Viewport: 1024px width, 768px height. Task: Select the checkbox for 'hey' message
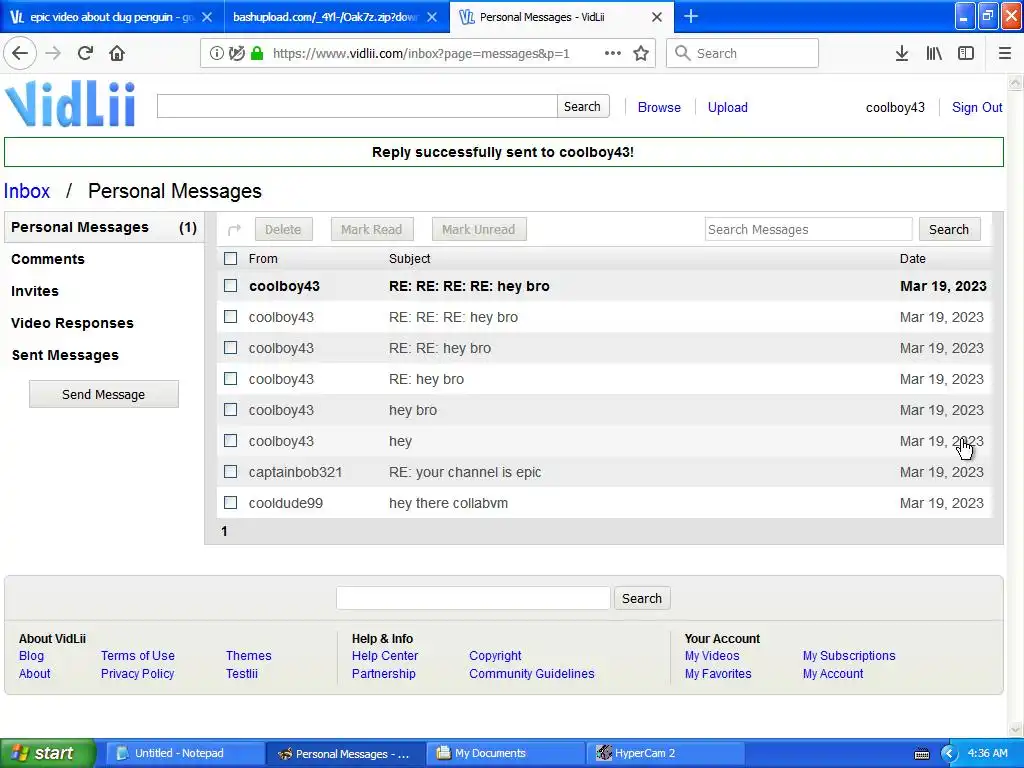pos(231,441)
